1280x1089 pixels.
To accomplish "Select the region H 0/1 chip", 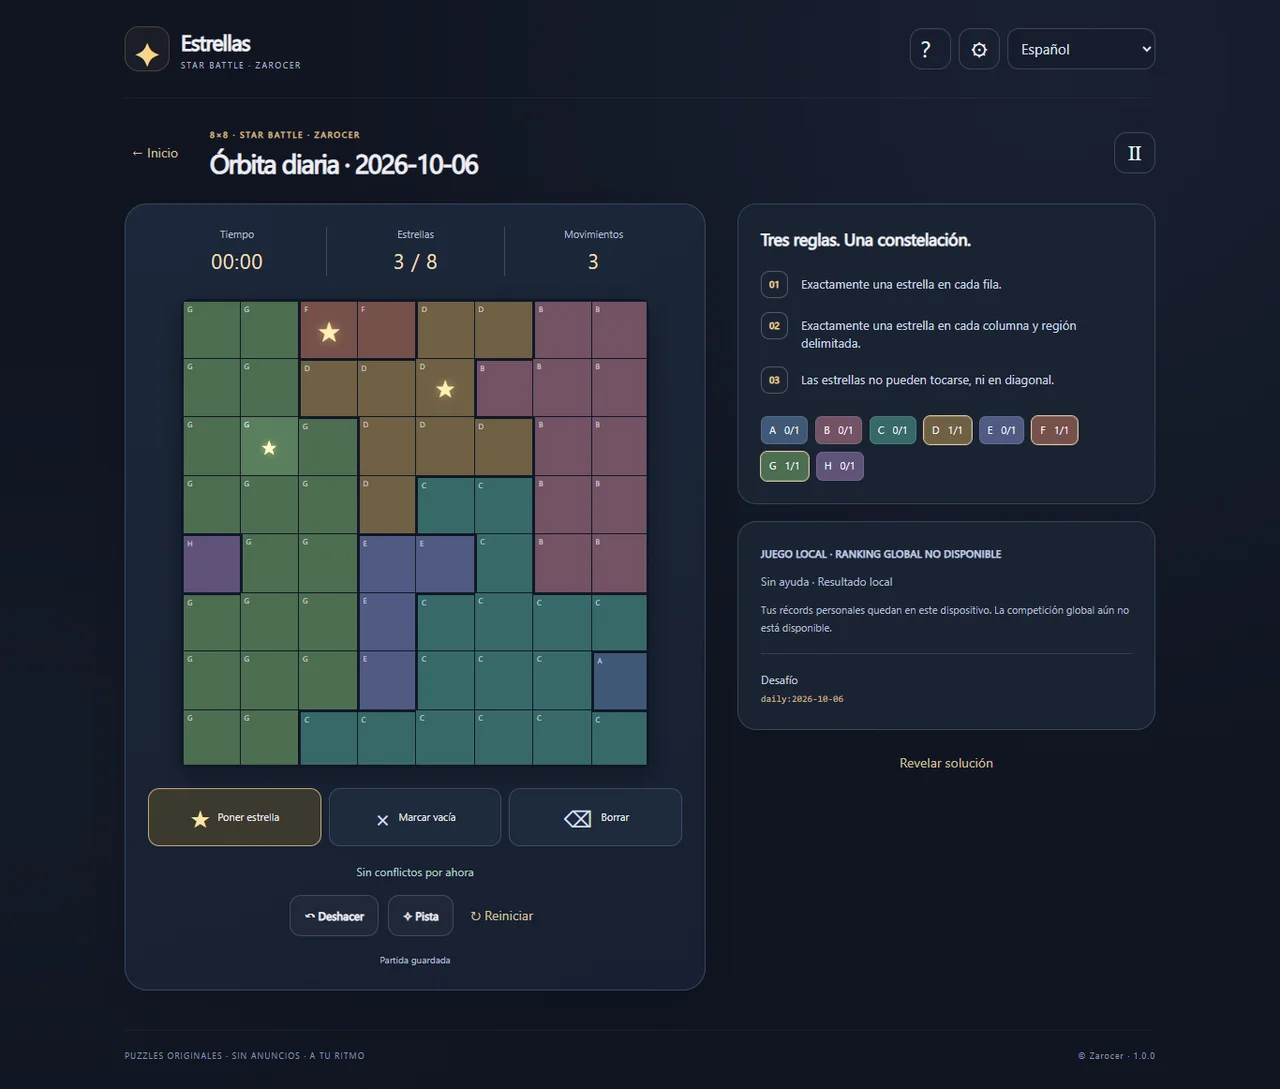I will click(840, 466).
